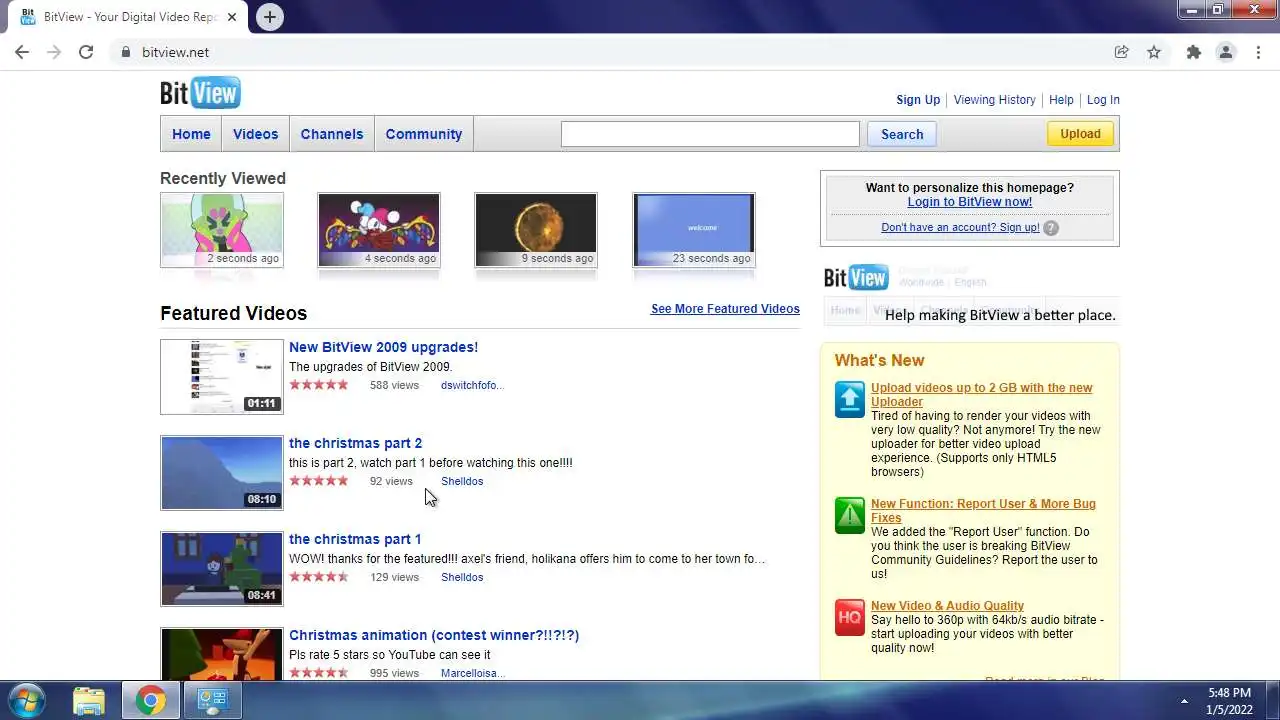Click the star rating of the christmas part 2

(x=319, y=481)
